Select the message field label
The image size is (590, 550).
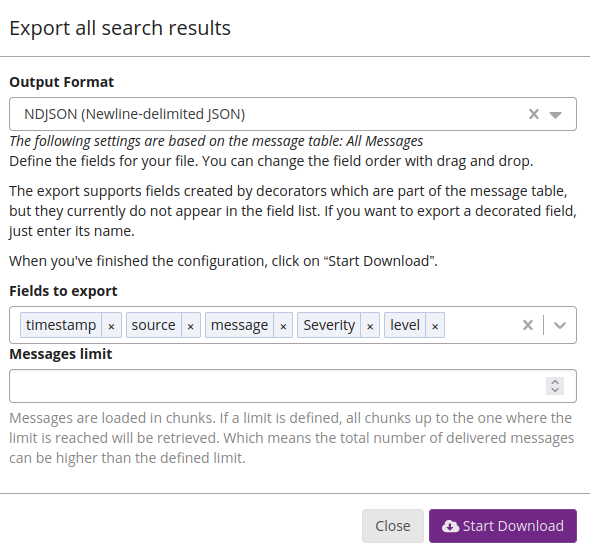pos(239,325)
